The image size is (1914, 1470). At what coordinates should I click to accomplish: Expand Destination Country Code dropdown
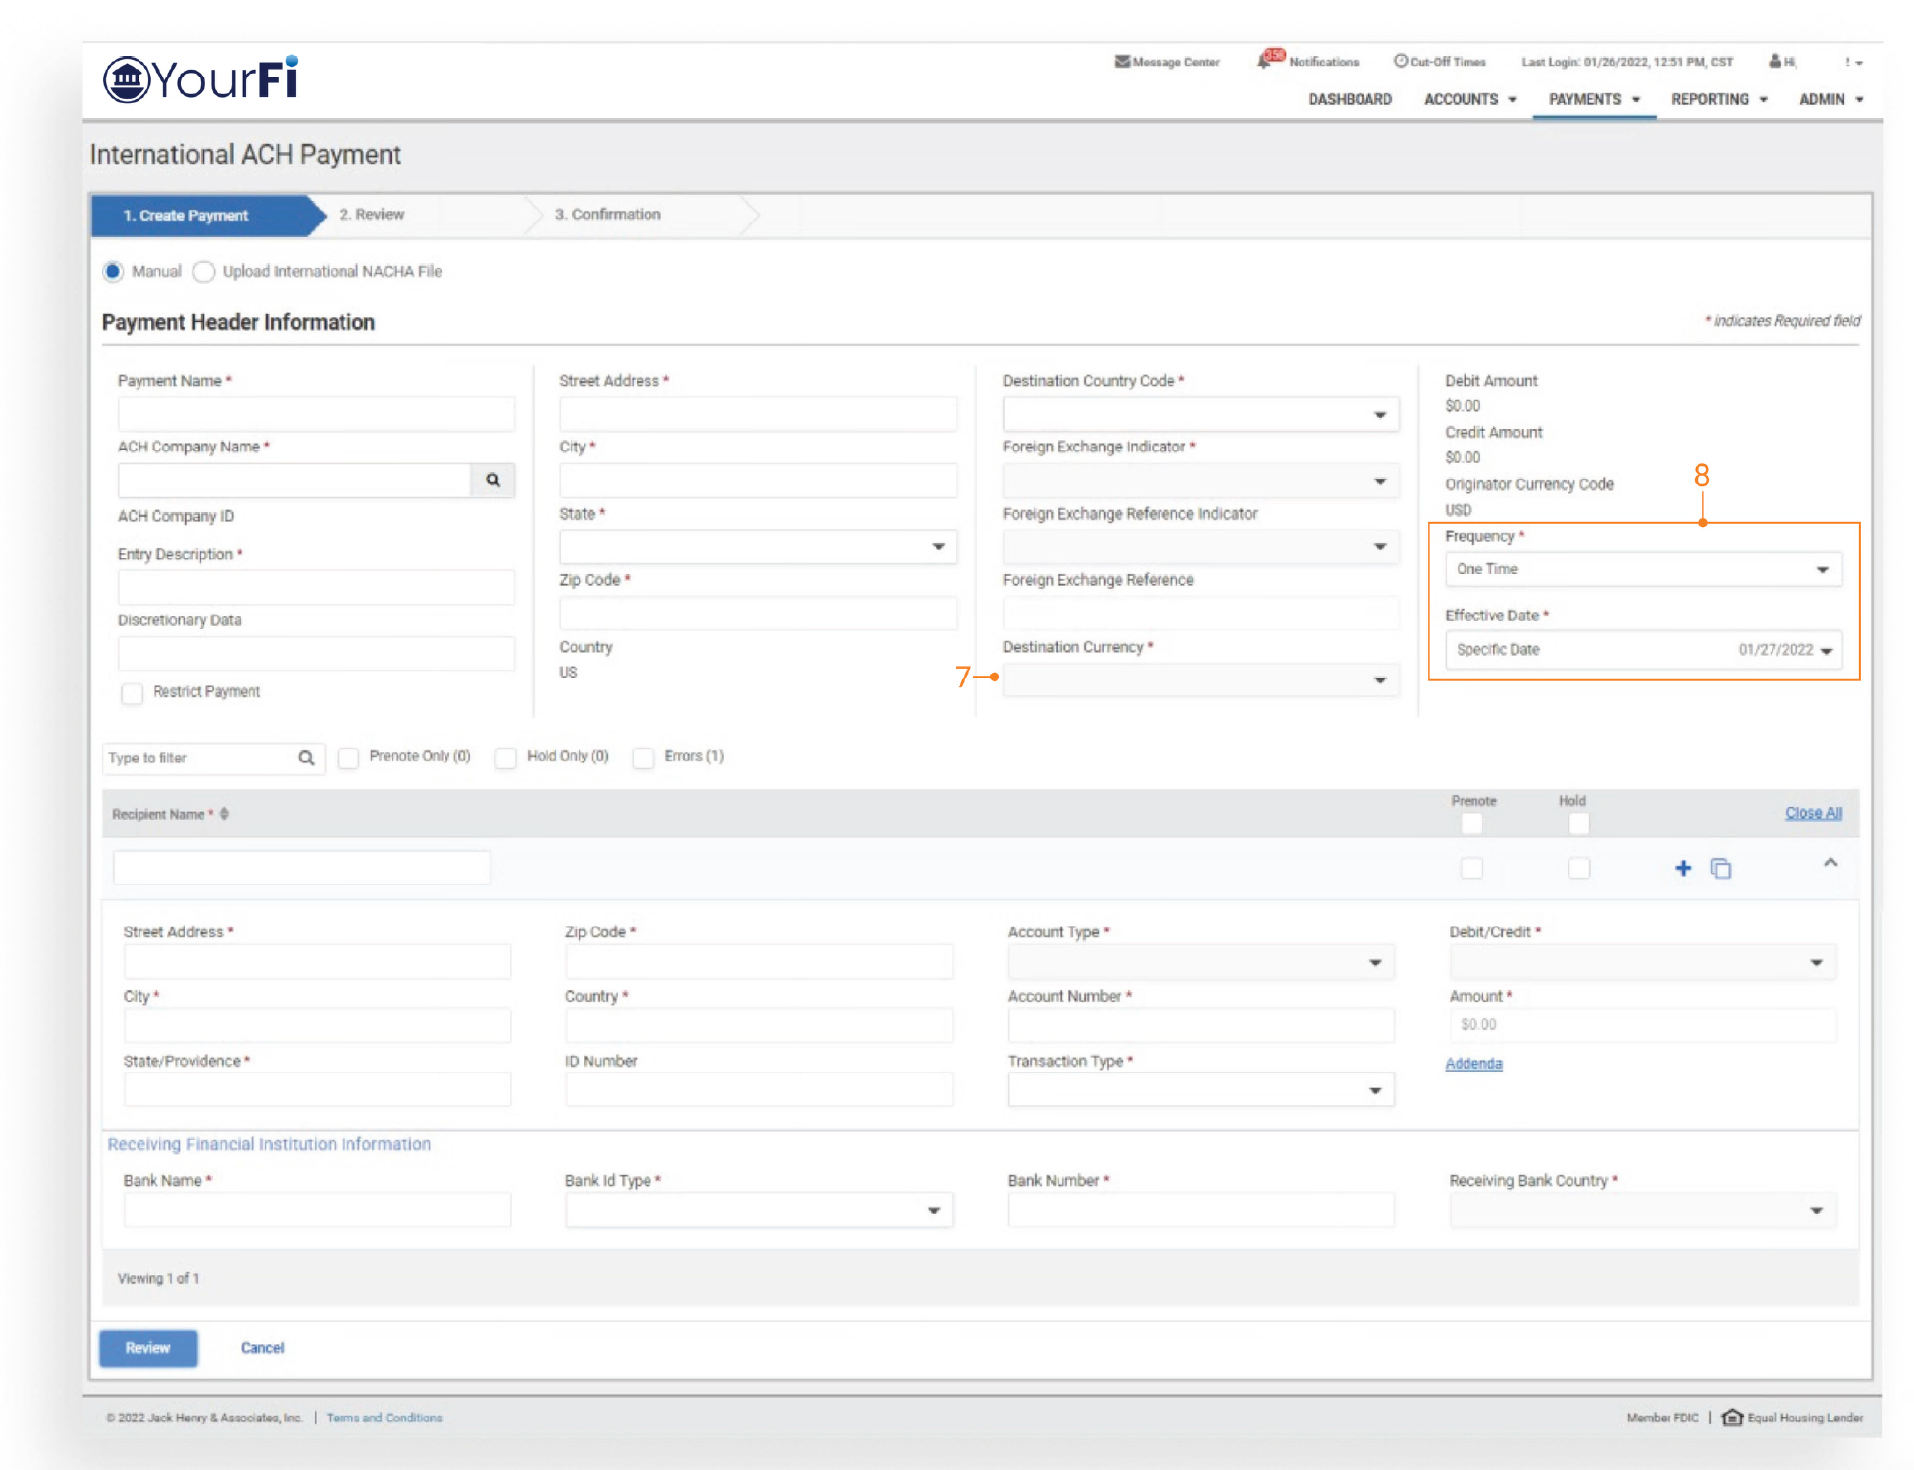pyautogui.click(x=1199, y=414)
